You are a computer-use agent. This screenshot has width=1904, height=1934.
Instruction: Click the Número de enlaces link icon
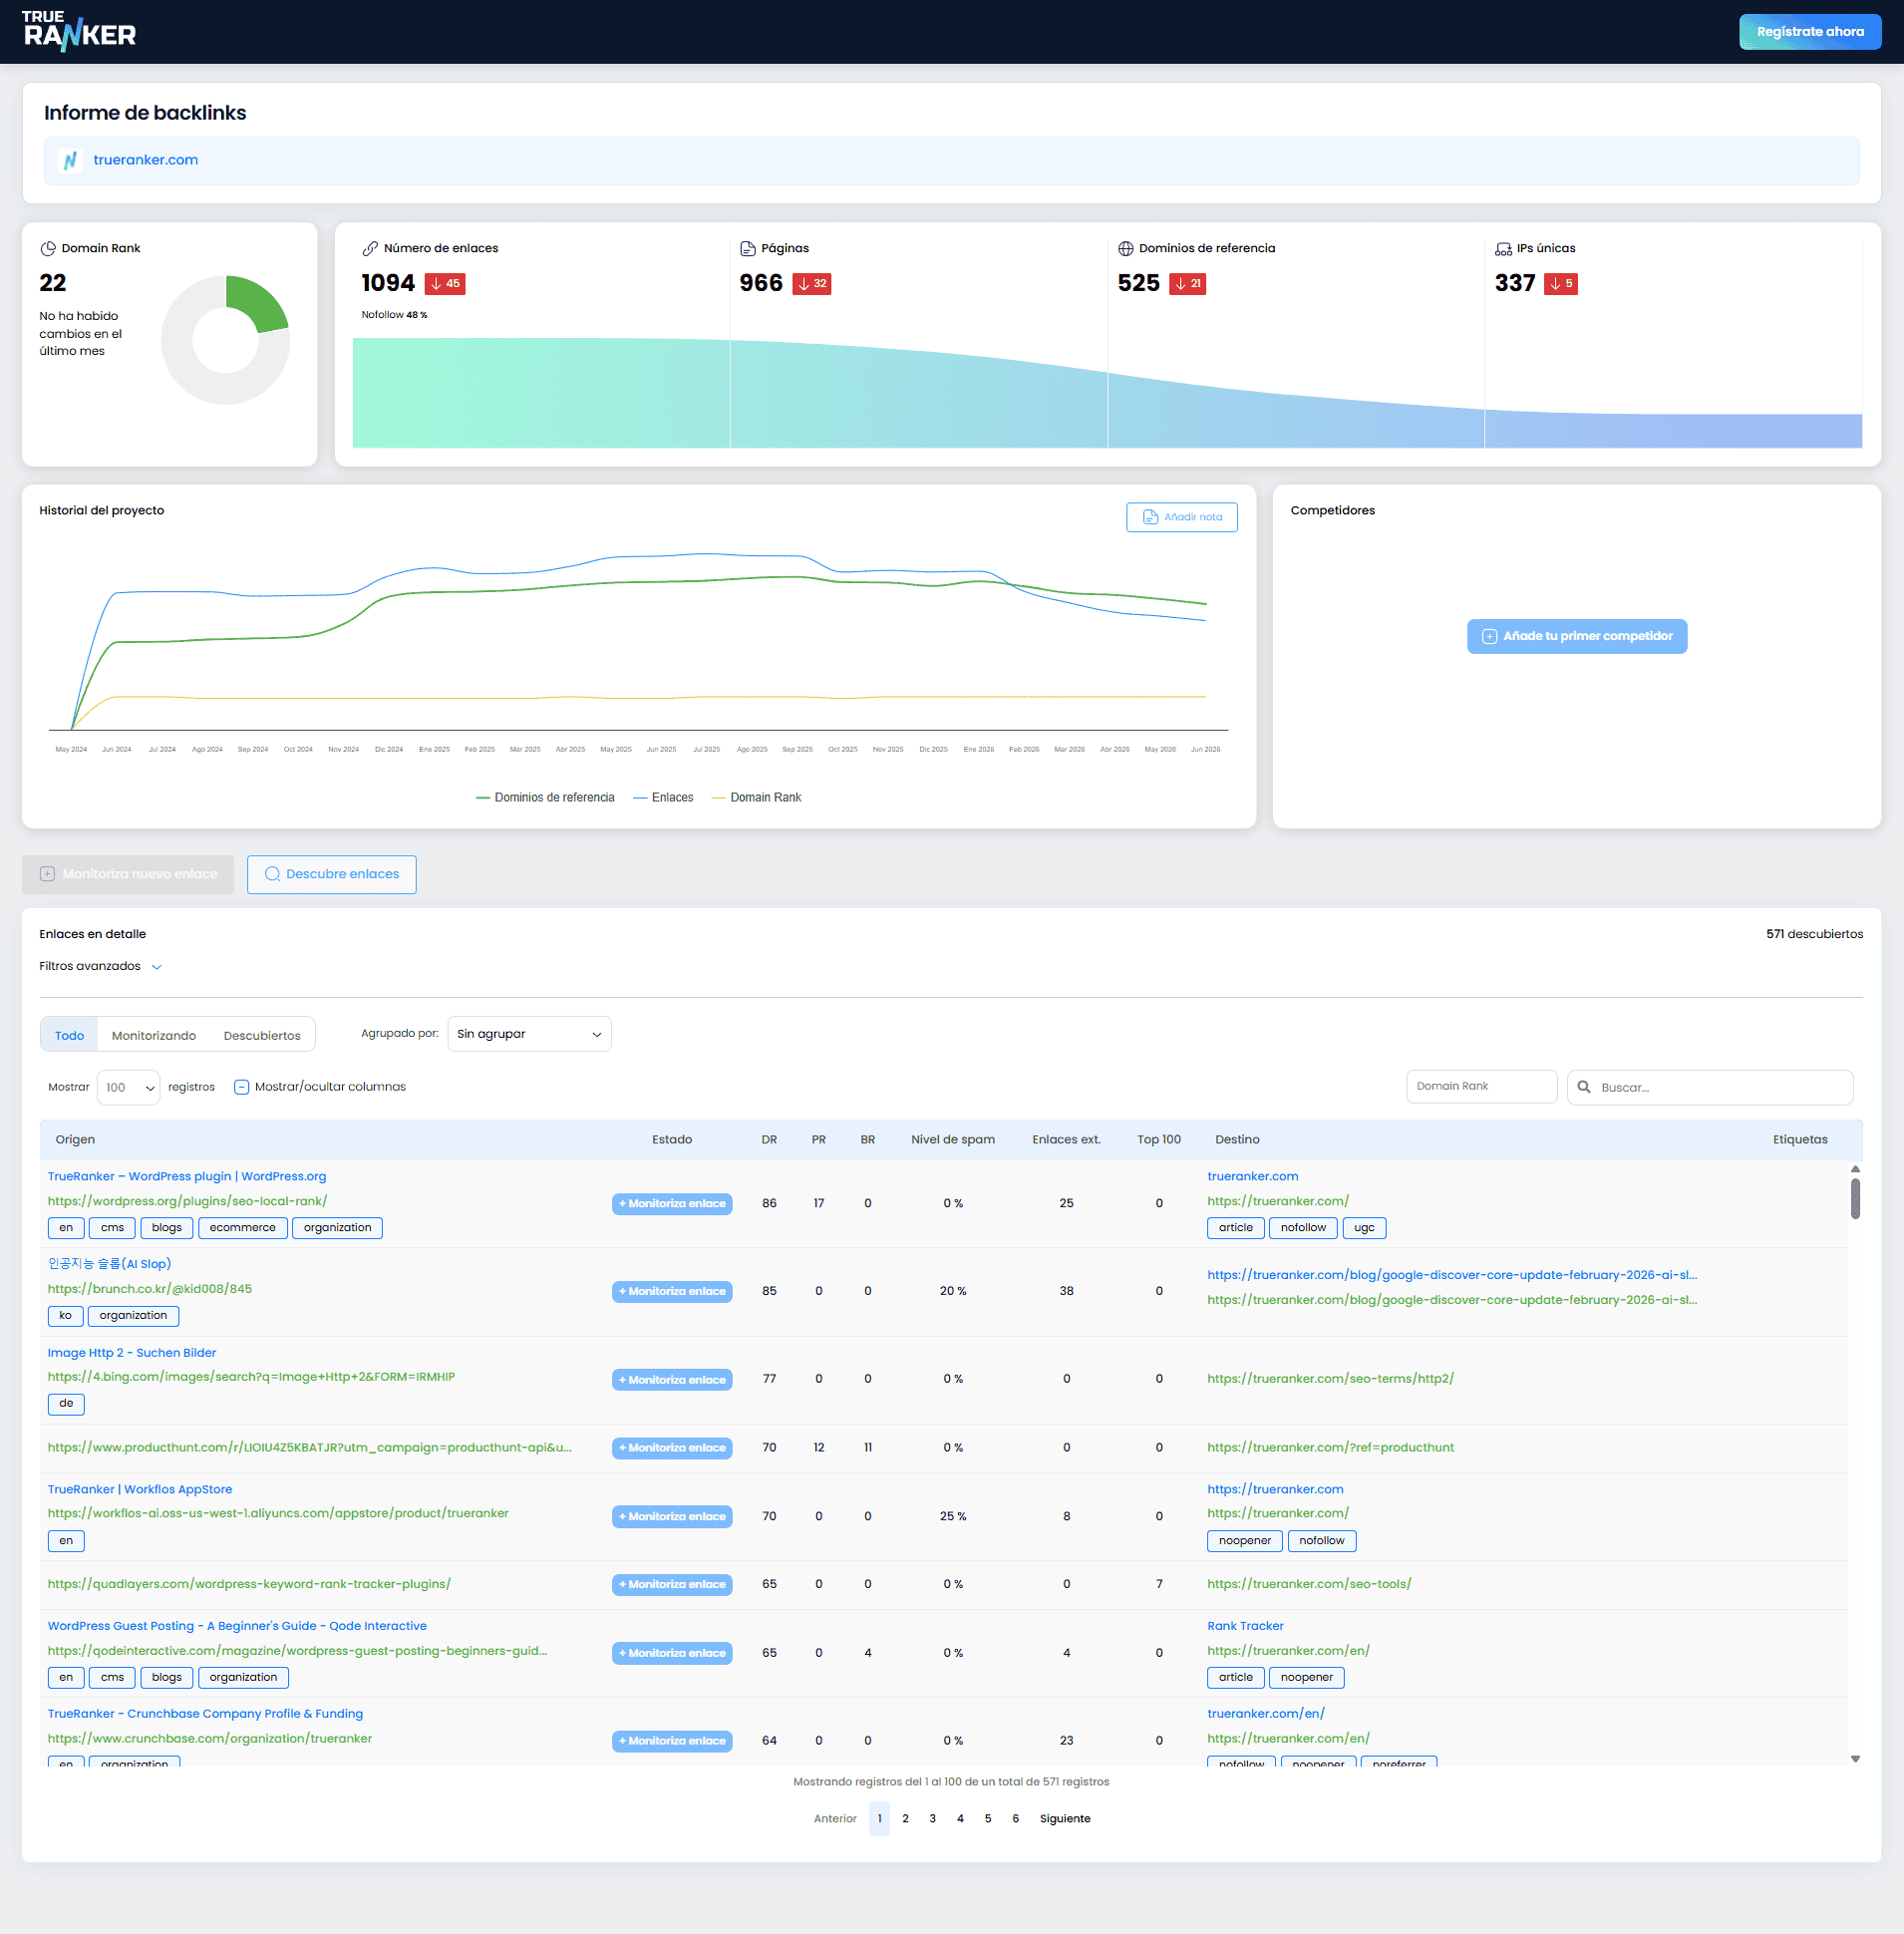[x=370, y=249]
